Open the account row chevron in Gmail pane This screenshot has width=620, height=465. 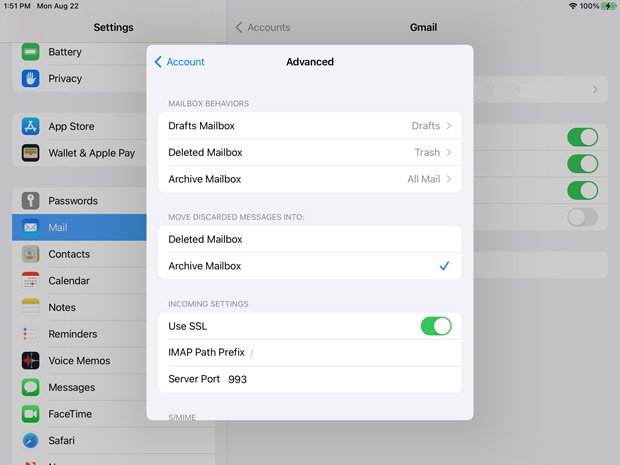(x=595, y=89)
